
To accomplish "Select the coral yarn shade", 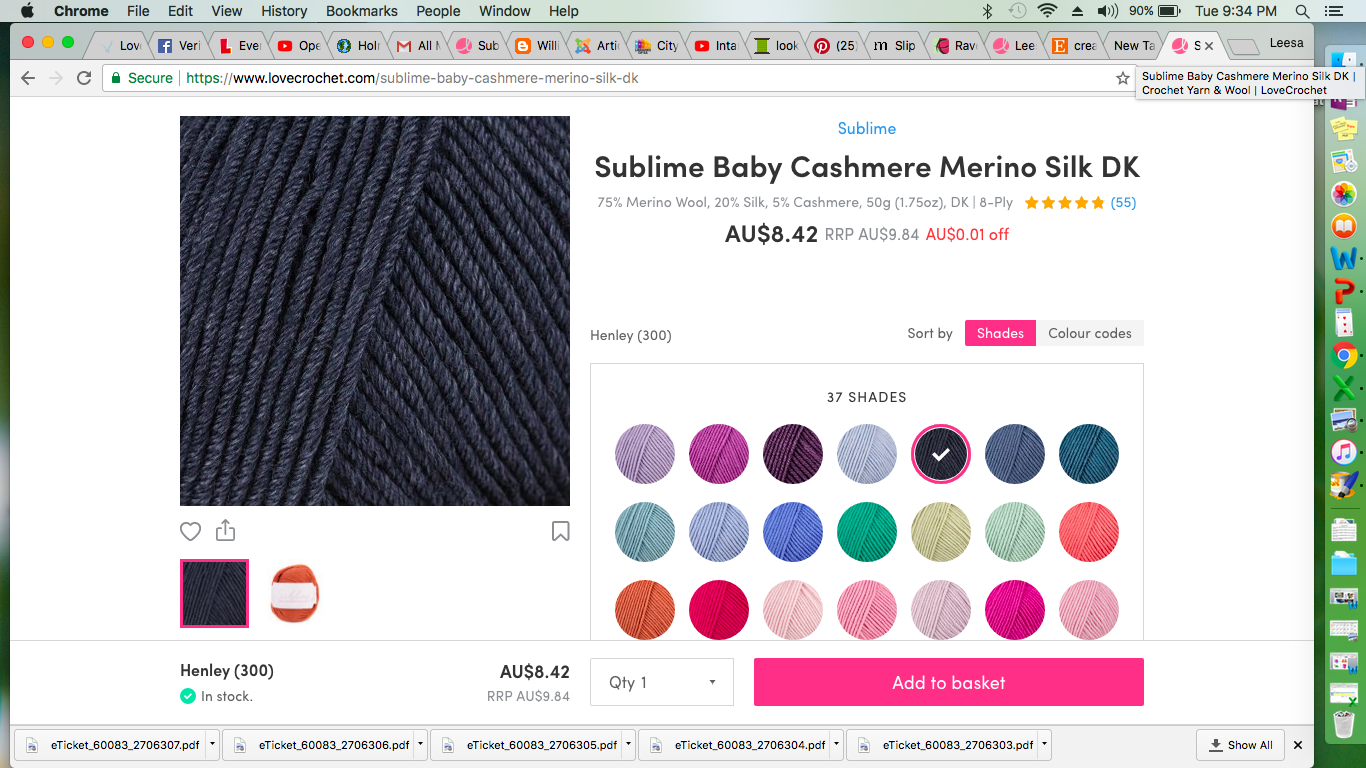I will coord(1089,532).
